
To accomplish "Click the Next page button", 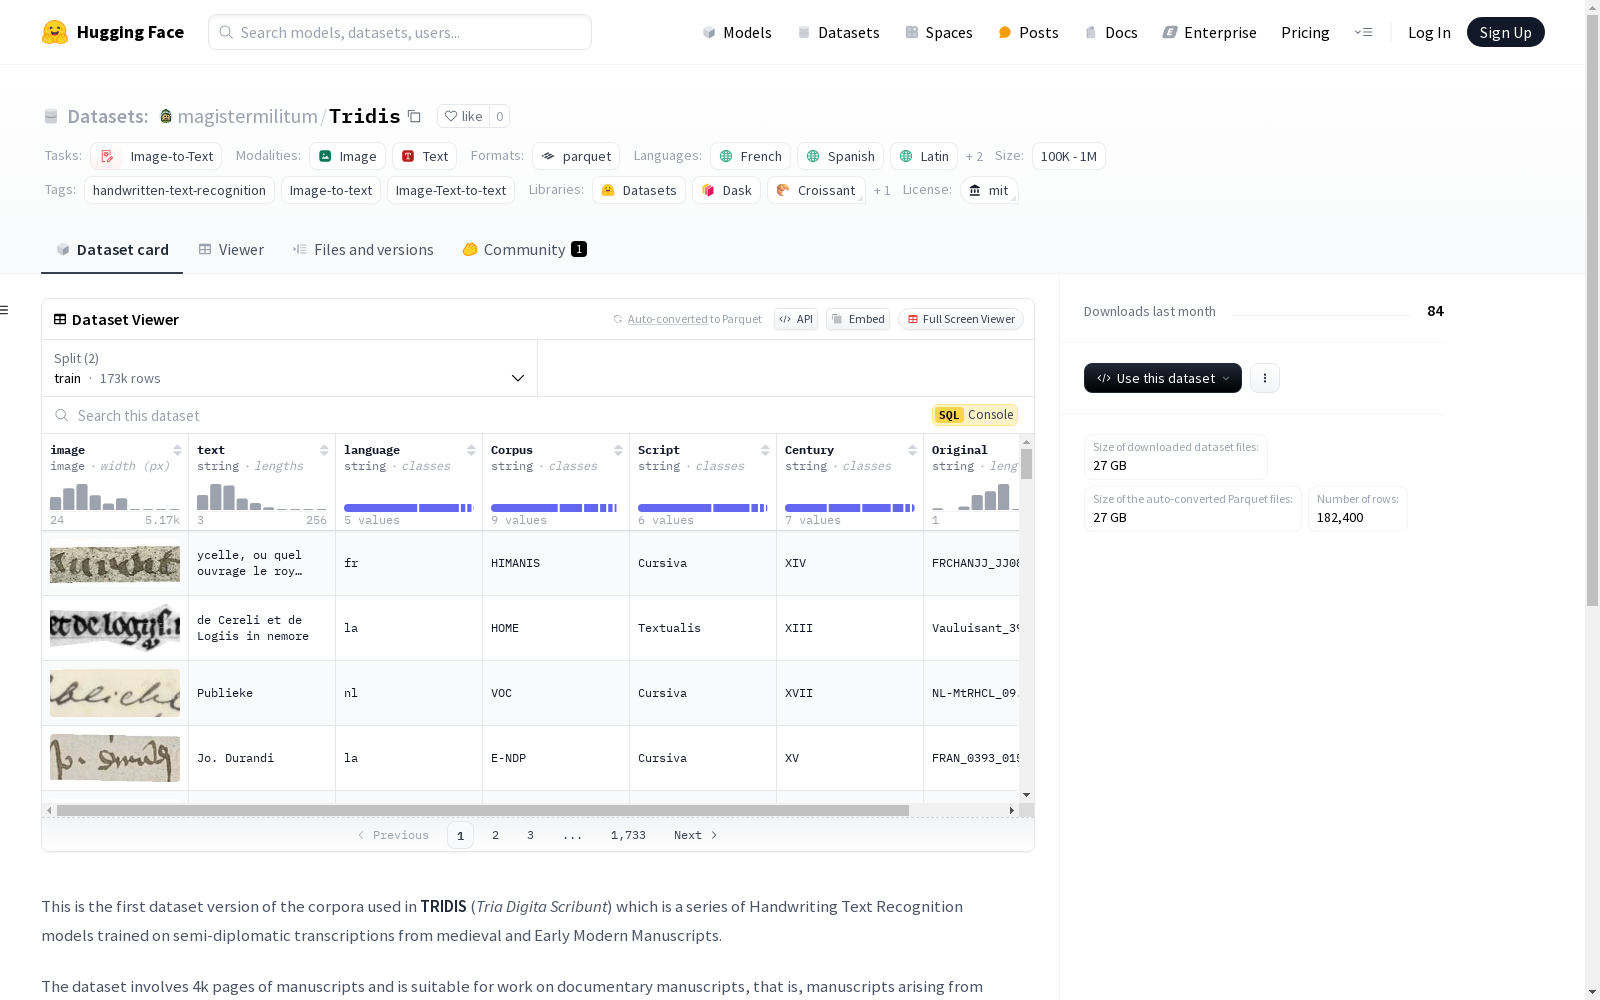I will tap(695, 835).
